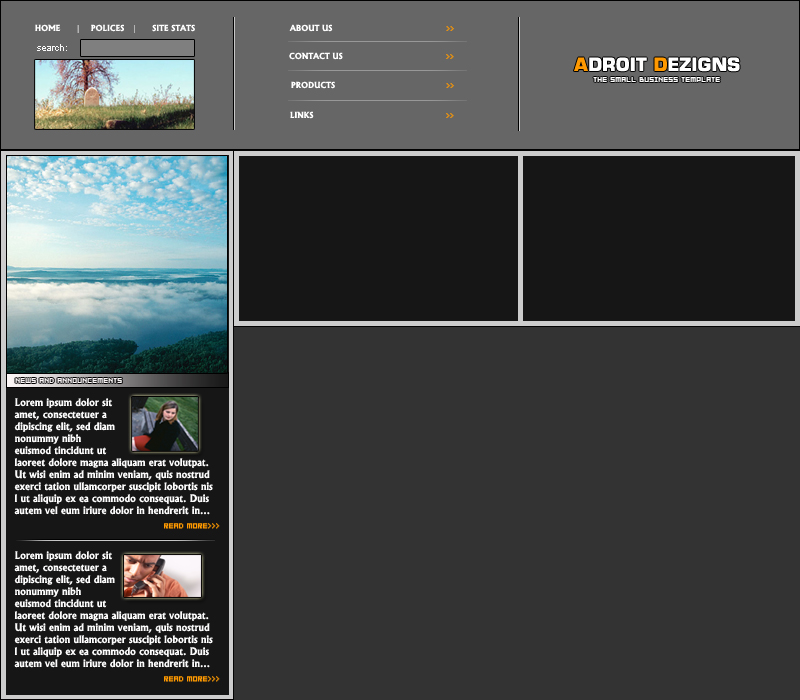800x700 pixels.
Task: Click 'The Small Business Template' tagline
Action: (x=656, y=80)
